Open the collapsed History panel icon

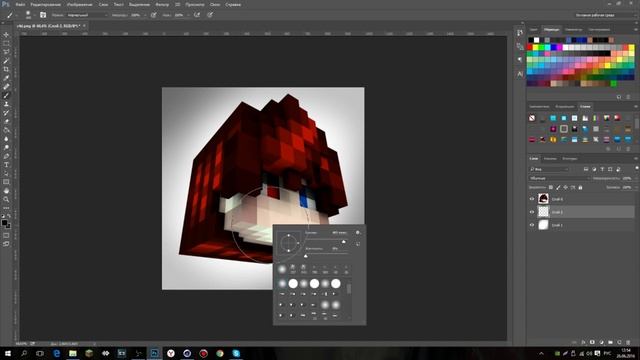(x=520, y=33)
